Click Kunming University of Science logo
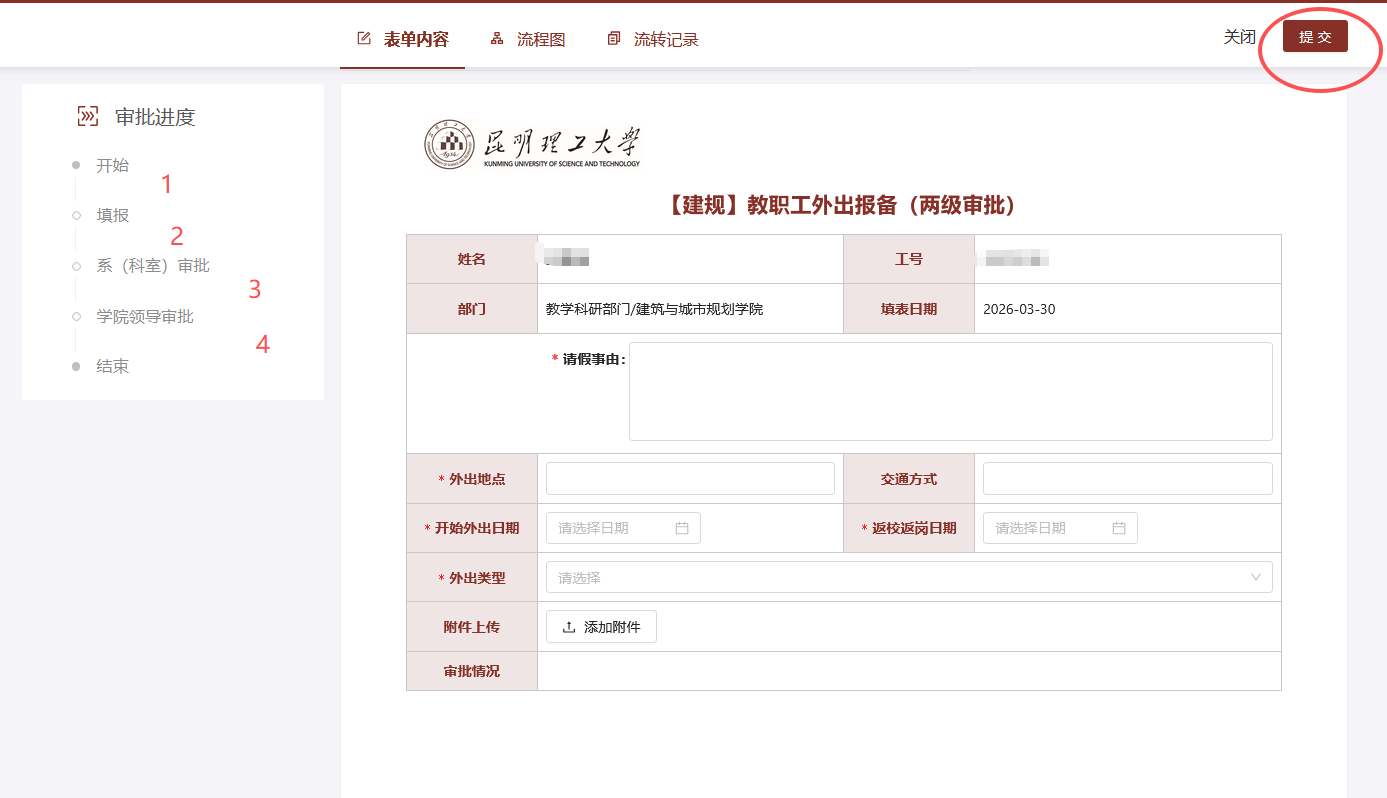 coord(532,145)
